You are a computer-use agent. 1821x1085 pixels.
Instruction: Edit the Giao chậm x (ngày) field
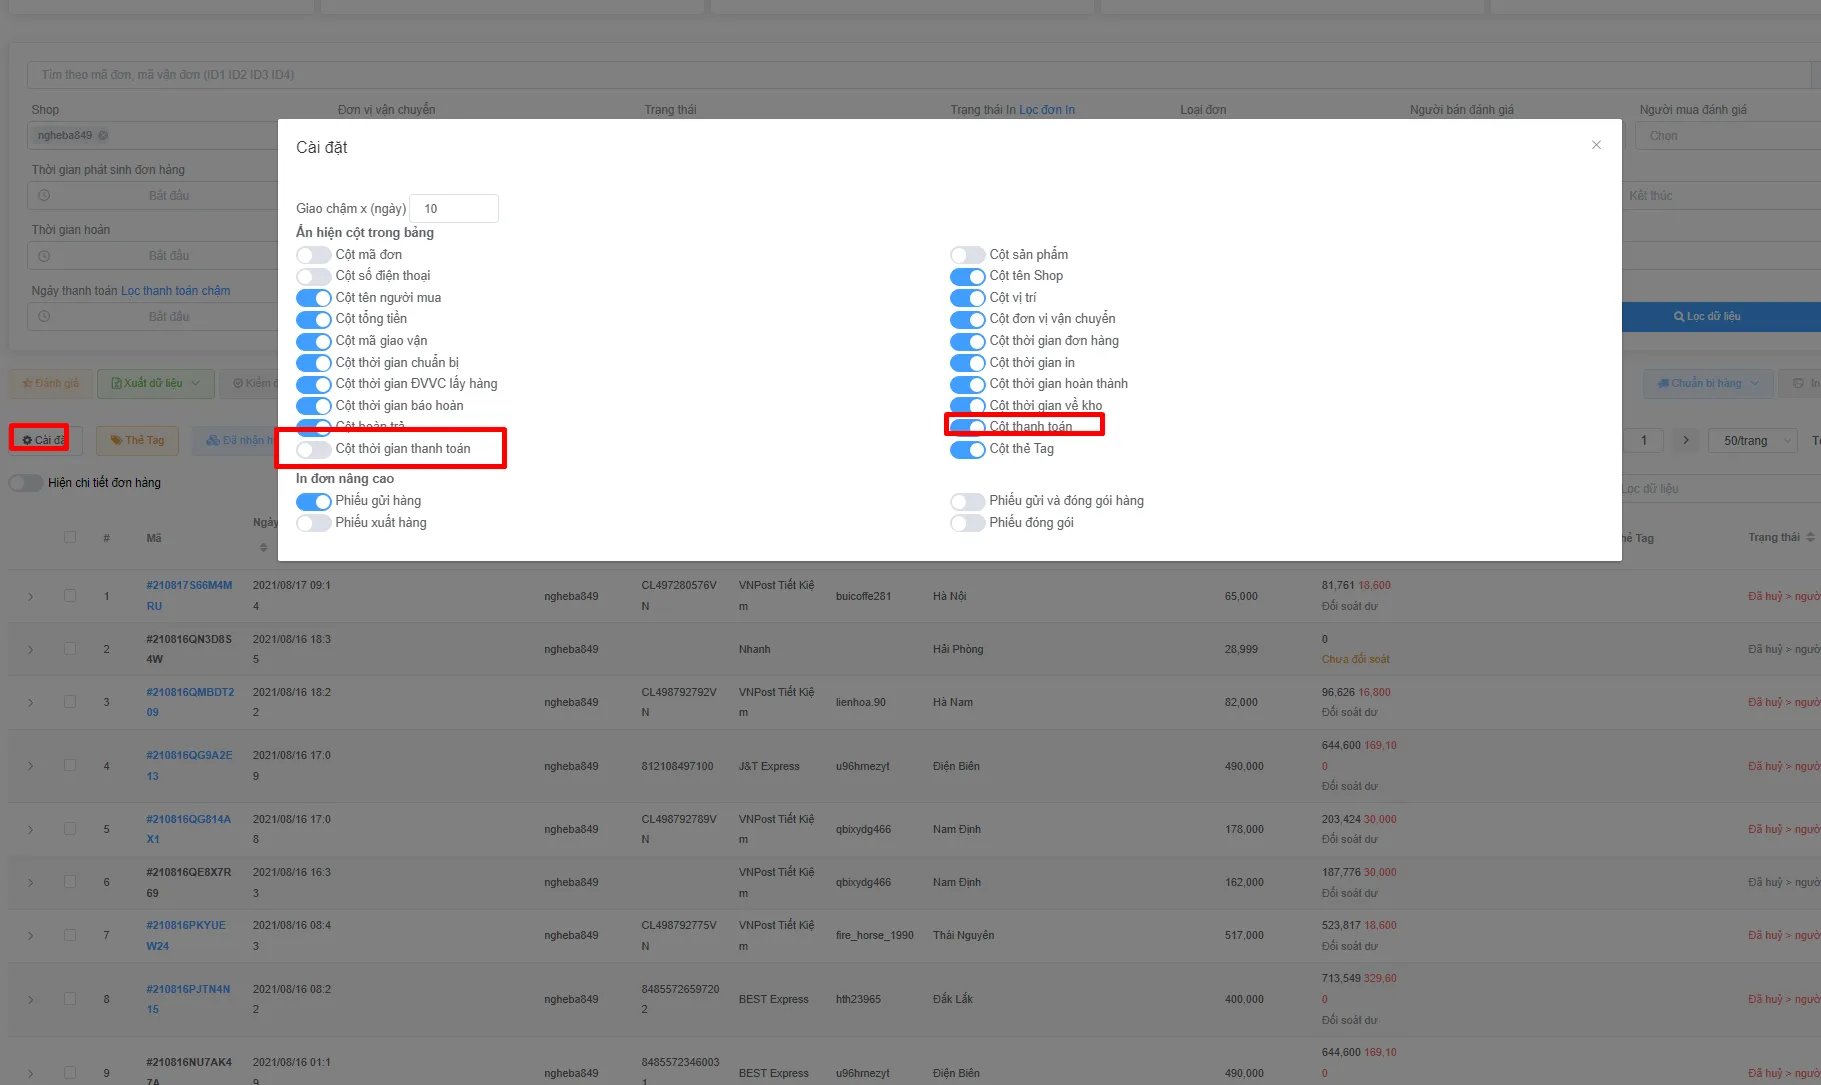coord(454,208)
